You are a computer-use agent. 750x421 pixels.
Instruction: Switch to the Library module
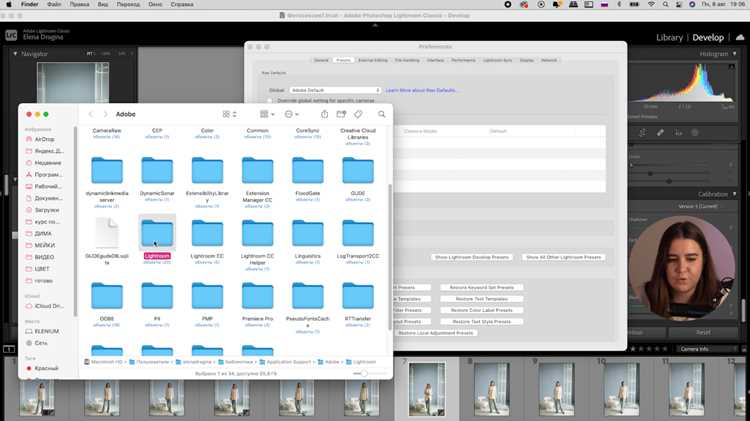pos(669,37)
